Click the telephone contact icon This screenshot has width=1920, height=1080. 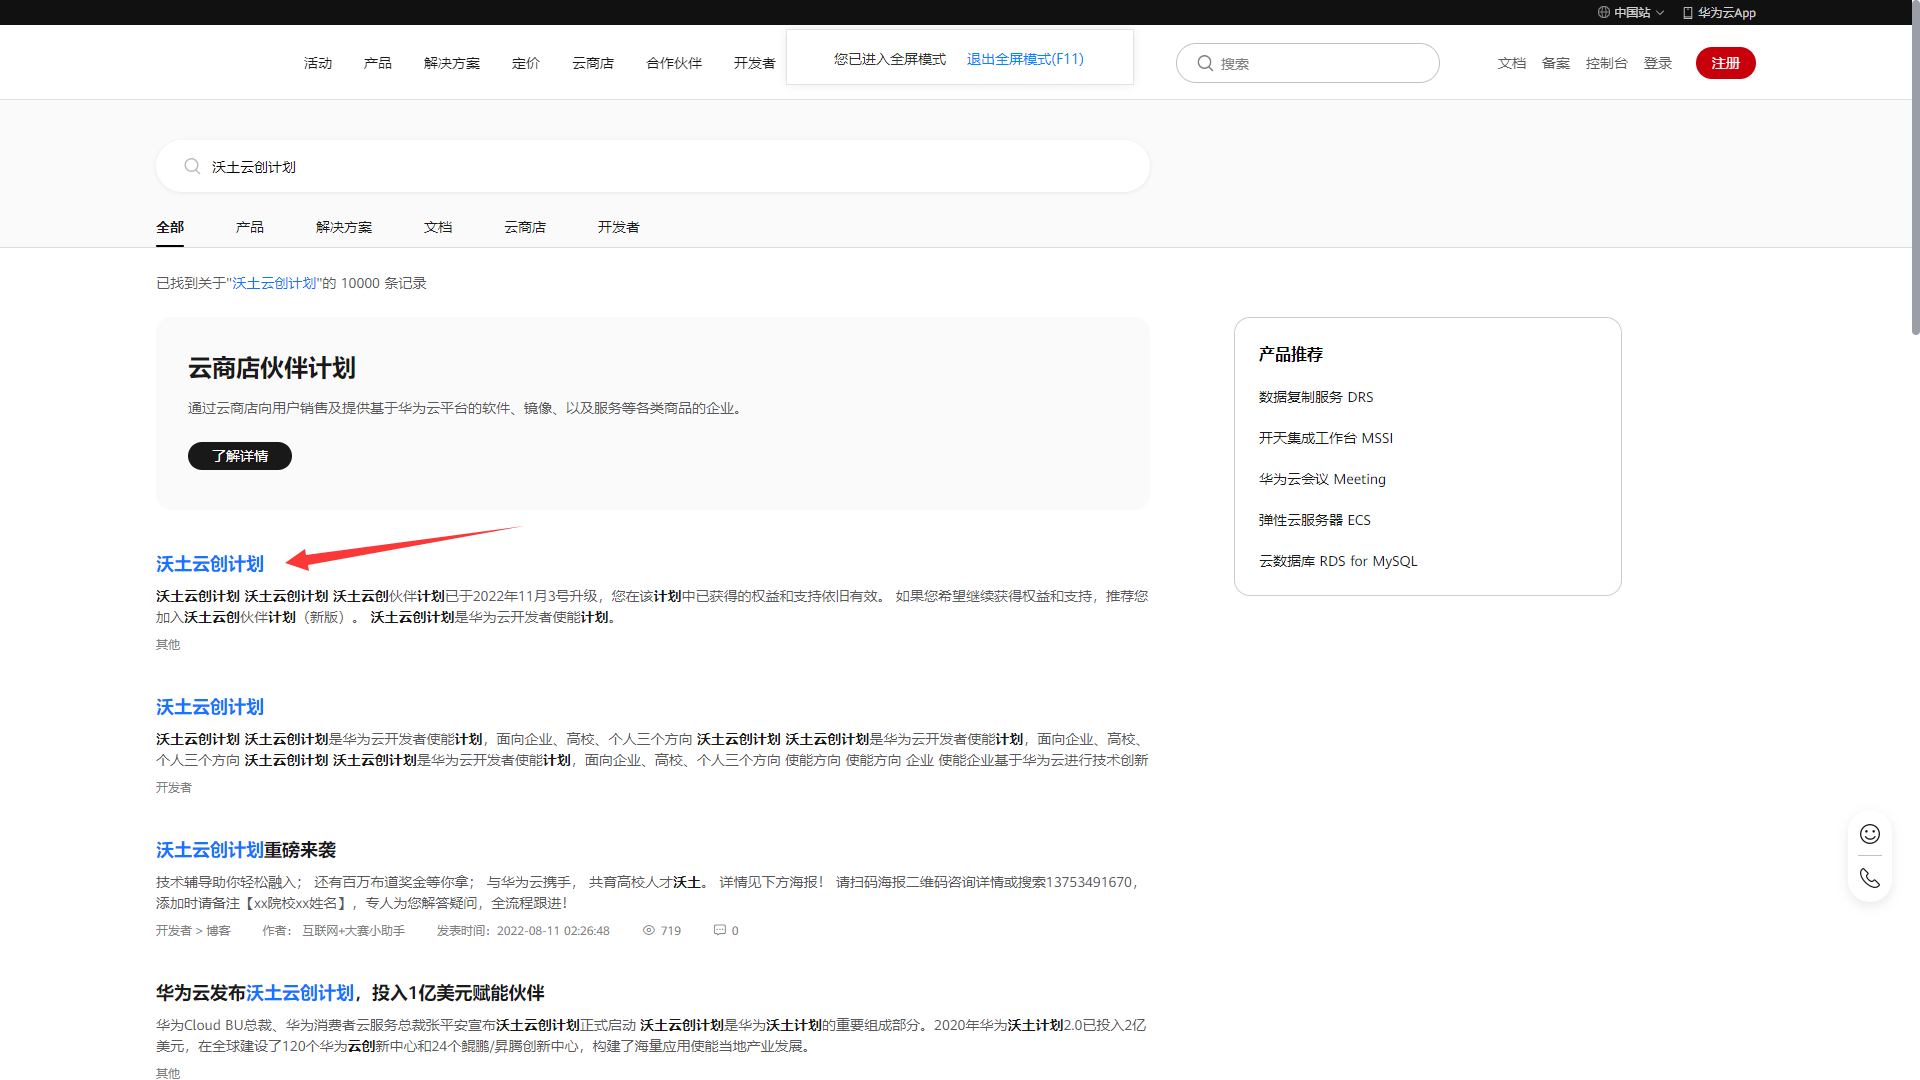coord(1870,878)
